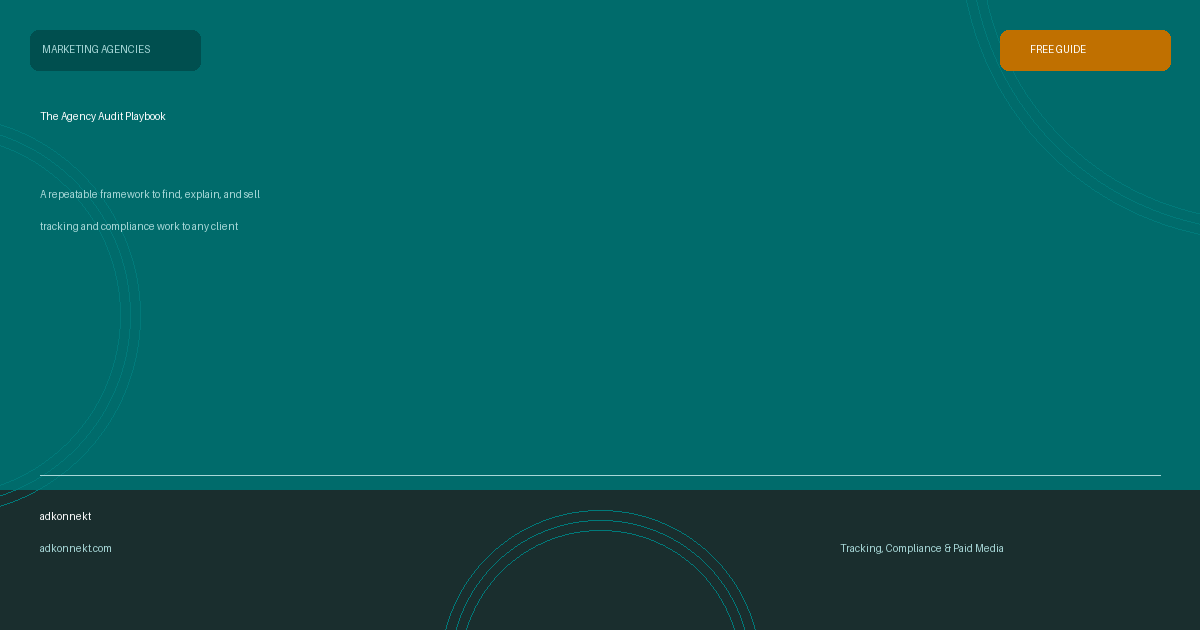This screenshot has width=1200, height=630.
Task: Click the orange FREE GUIDE button
Action: (1085, 50)
